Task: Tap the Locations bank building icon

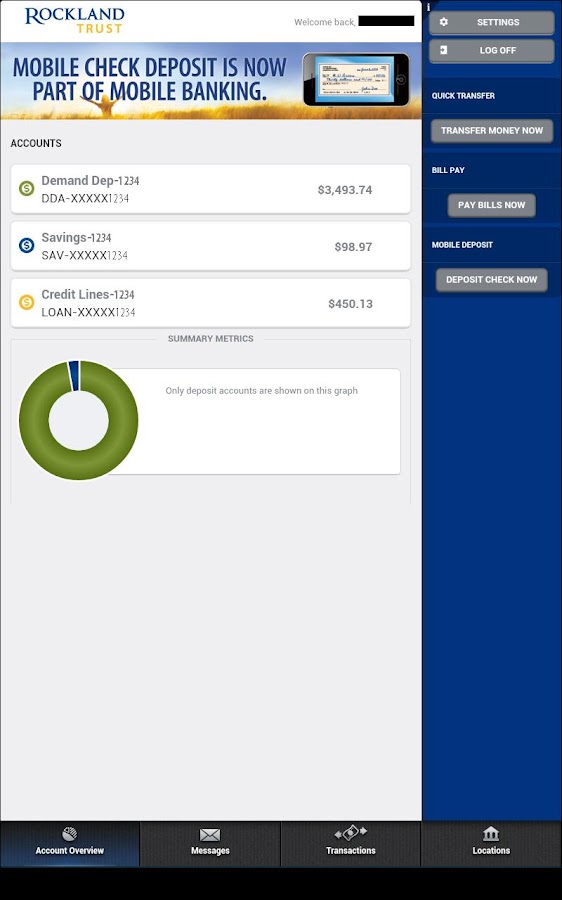Action: 491,833
